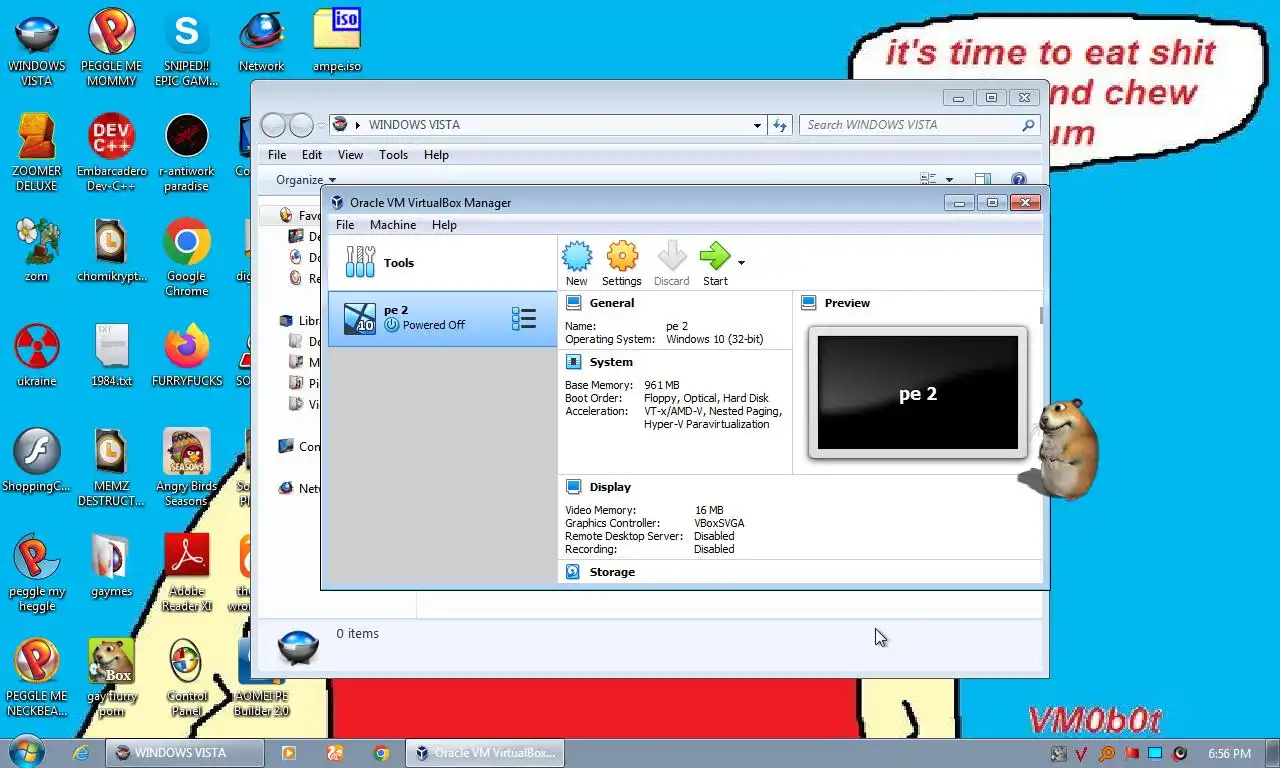Click the Storage section header
The width and height of the screenshot is (1280, 768).
(612, 572)
